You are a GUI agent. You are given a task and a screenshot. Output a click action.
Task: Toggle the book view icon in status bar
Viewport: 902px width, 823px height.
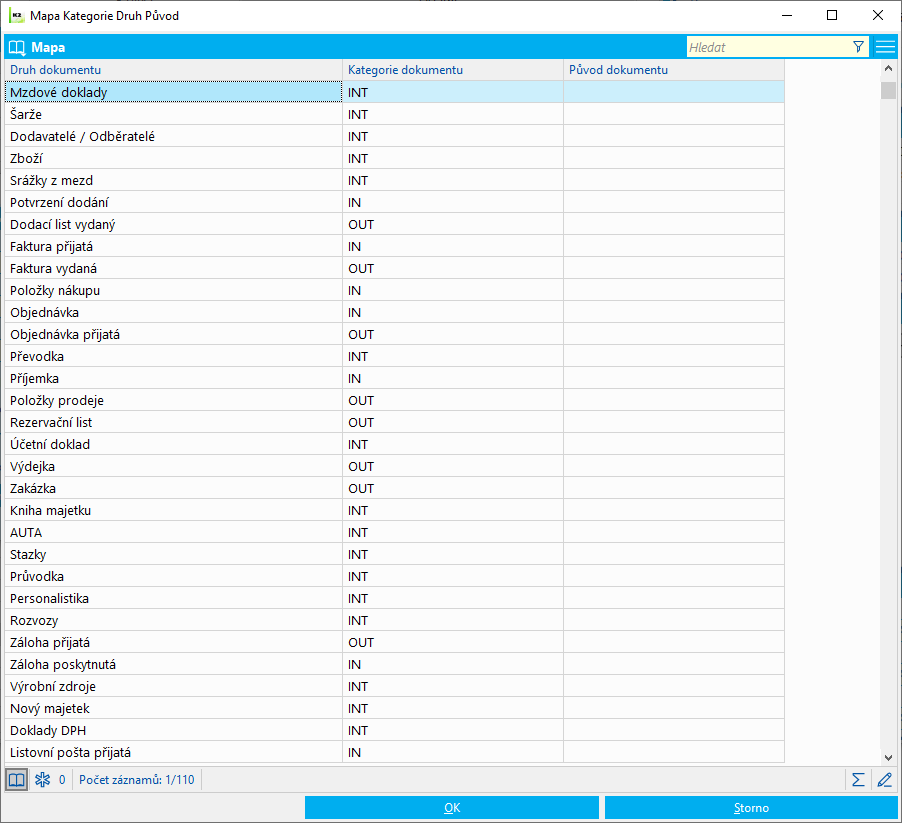coord(16,780)
